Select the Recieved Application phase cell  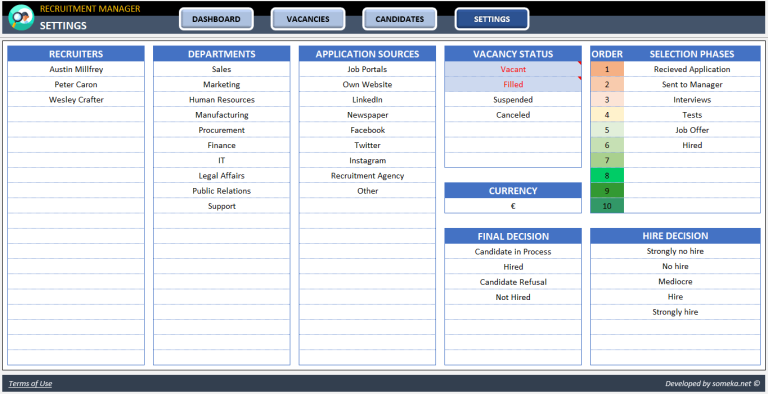click(692, 69)
